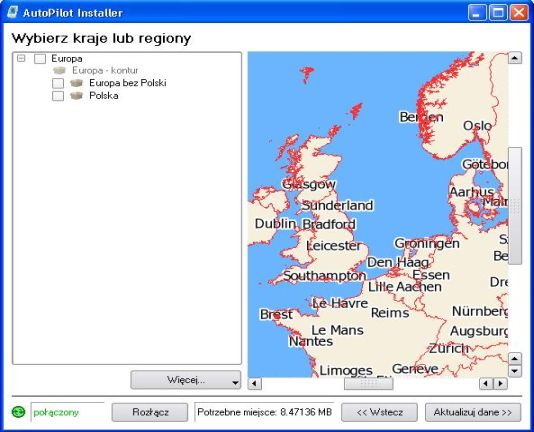Click the Potrzebne miejsce size field
This screenshot has width=534, height=432.
264,412
